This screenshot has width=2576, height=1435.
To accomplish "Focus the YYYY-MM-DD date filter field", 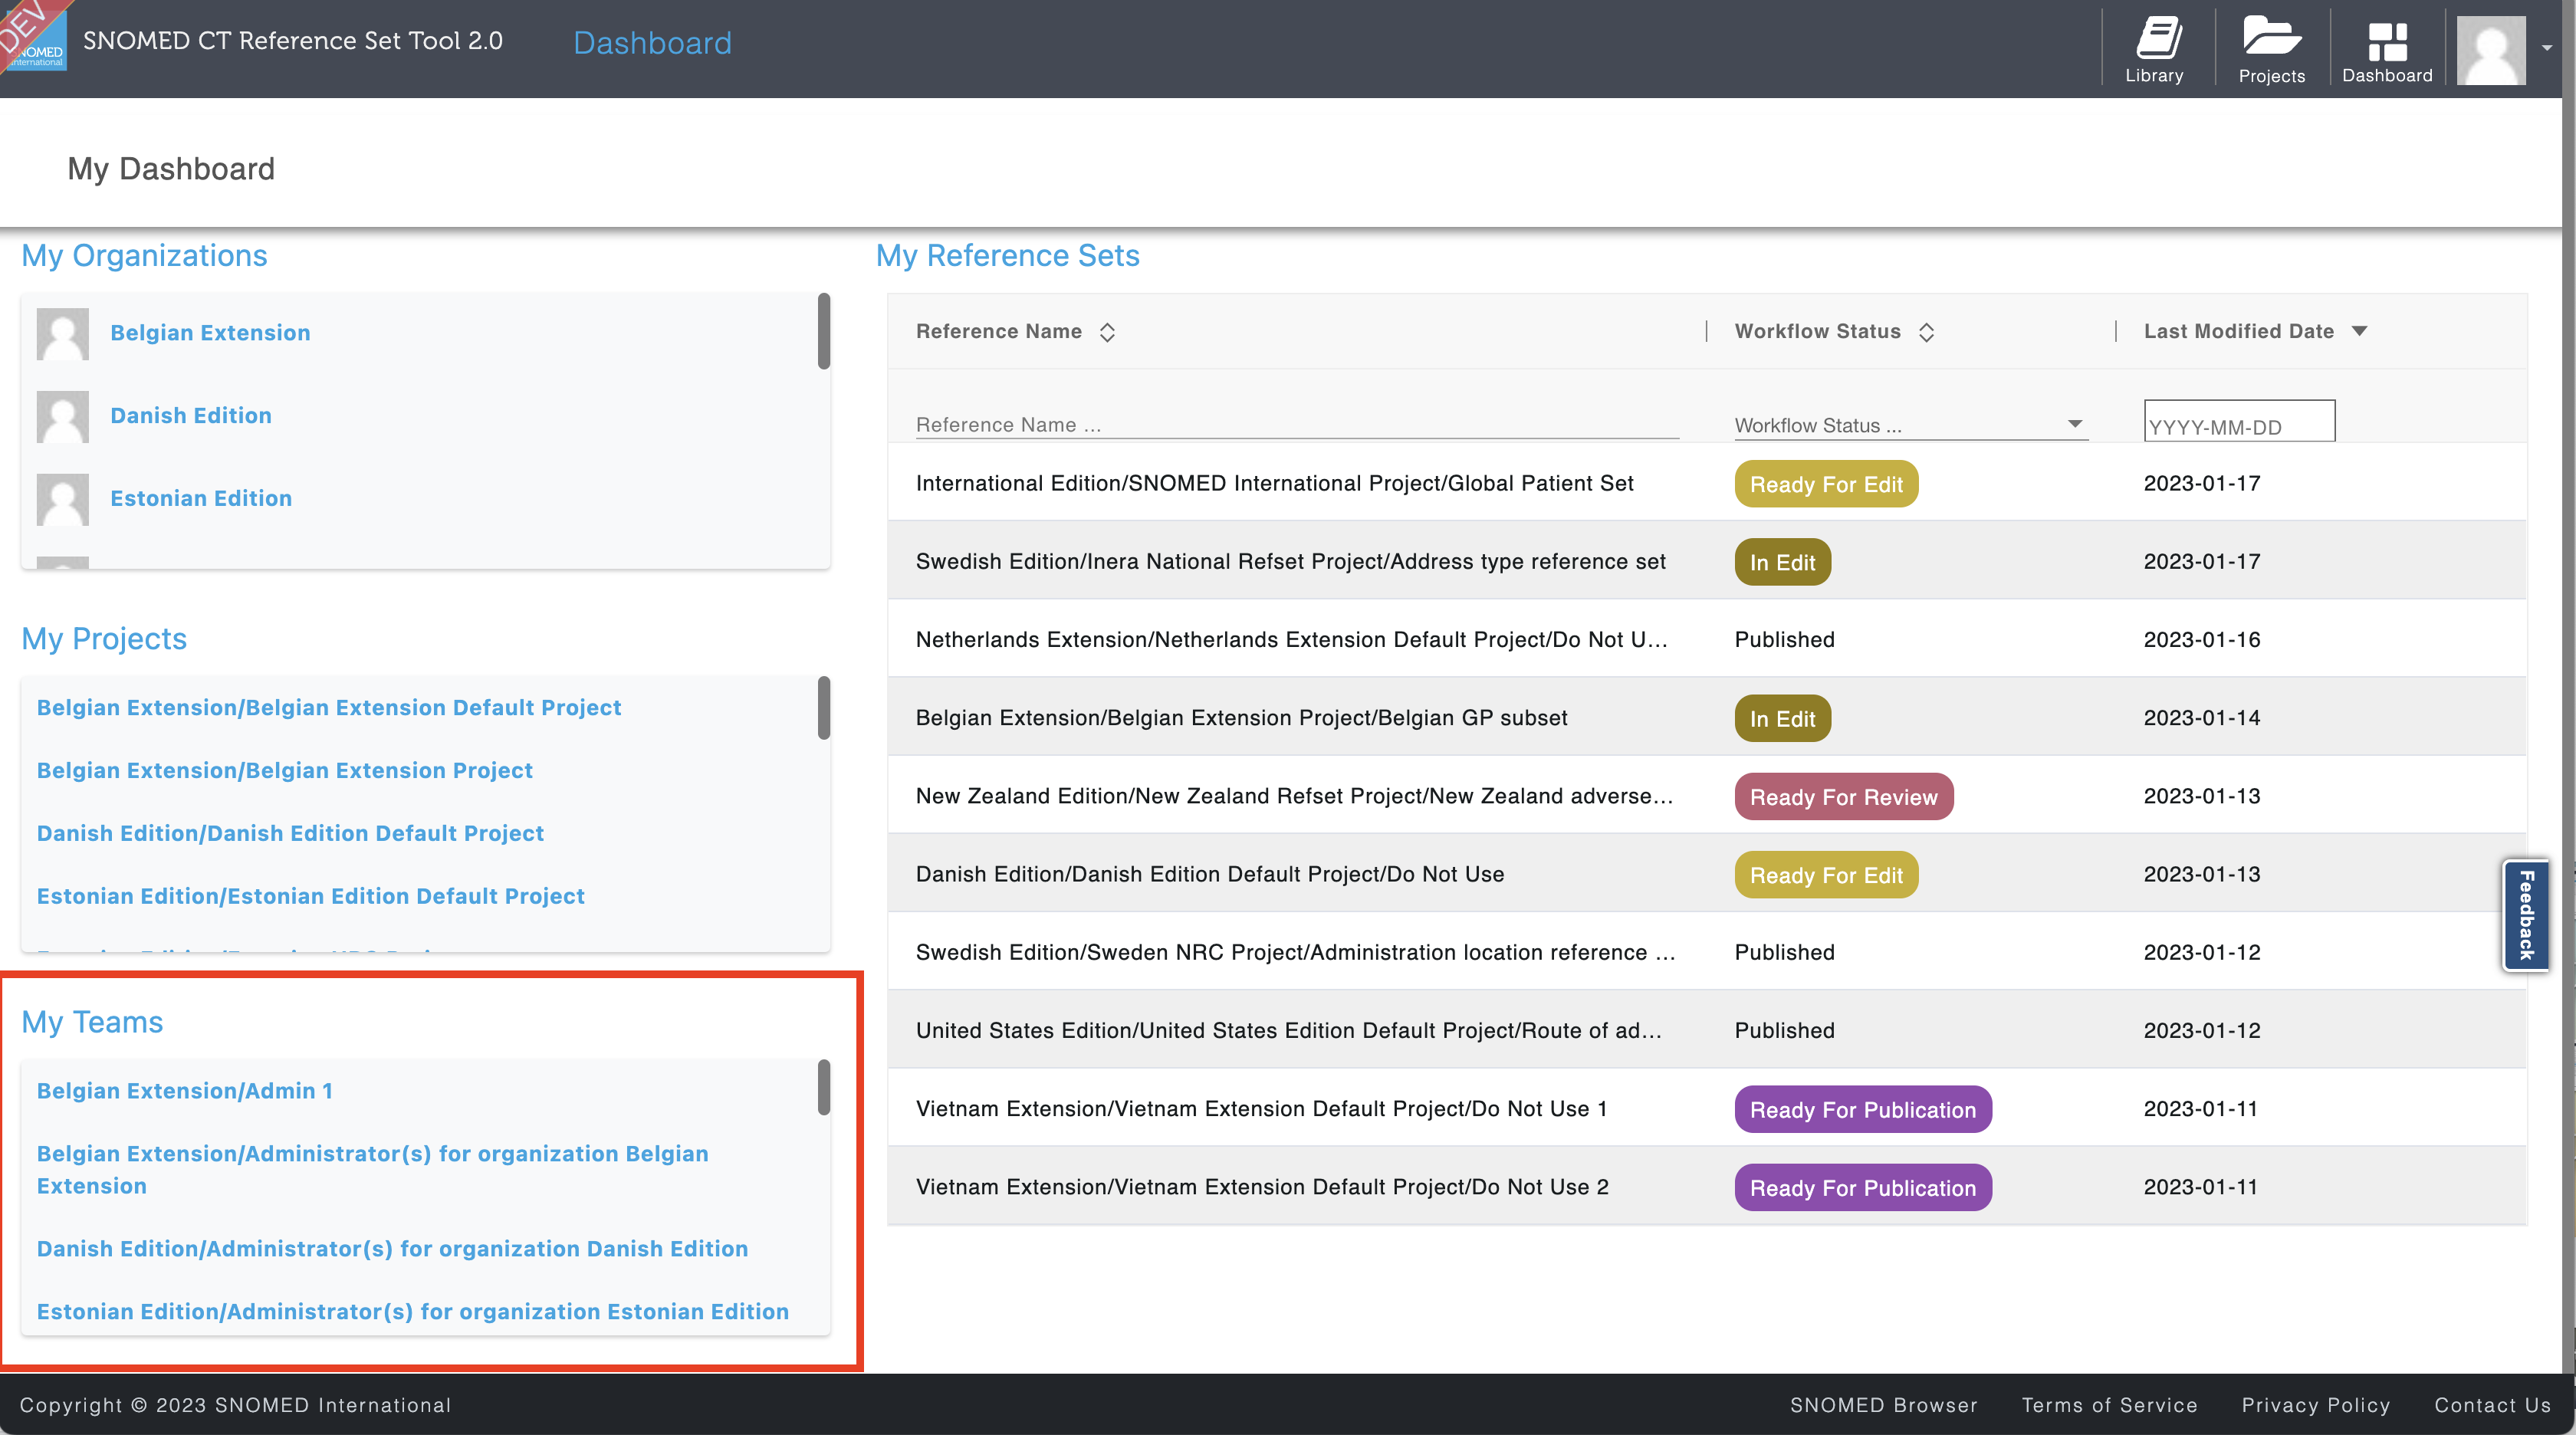I will (2239, 421).
